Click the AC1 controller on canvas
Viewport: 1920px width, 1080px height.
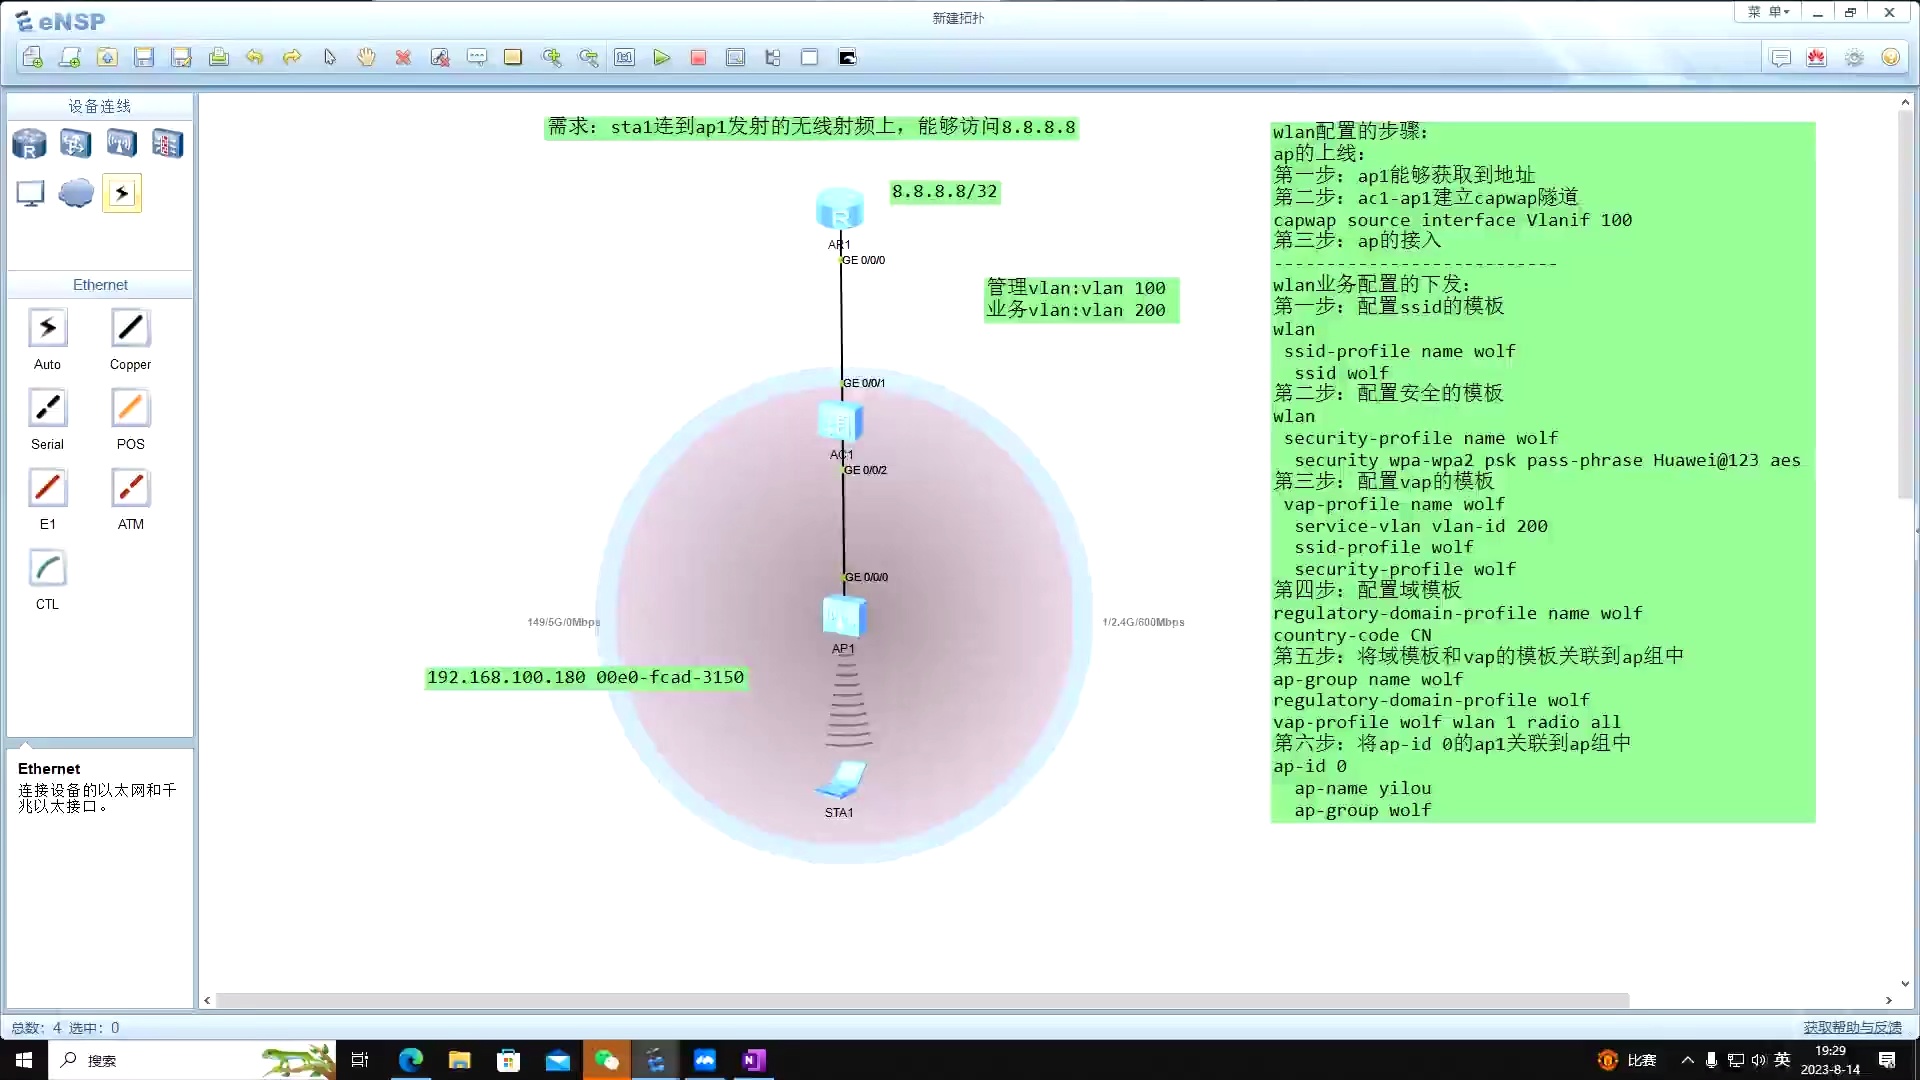click(x=840, y=423)
